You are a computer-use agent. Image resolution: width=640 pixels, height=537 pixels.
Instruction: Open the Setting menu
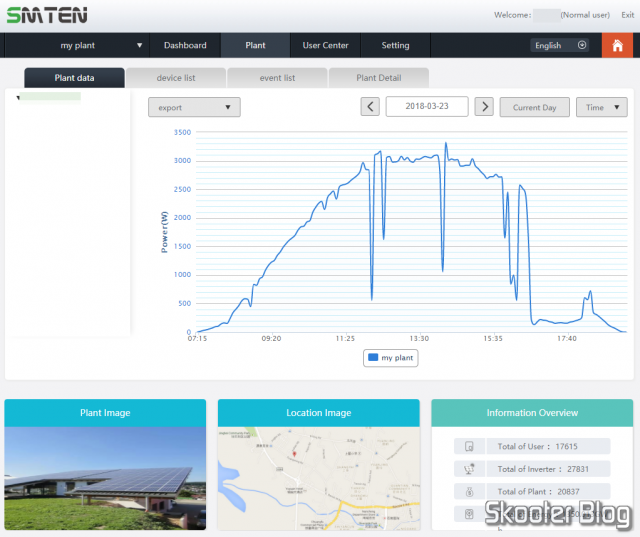click(395, 45)
